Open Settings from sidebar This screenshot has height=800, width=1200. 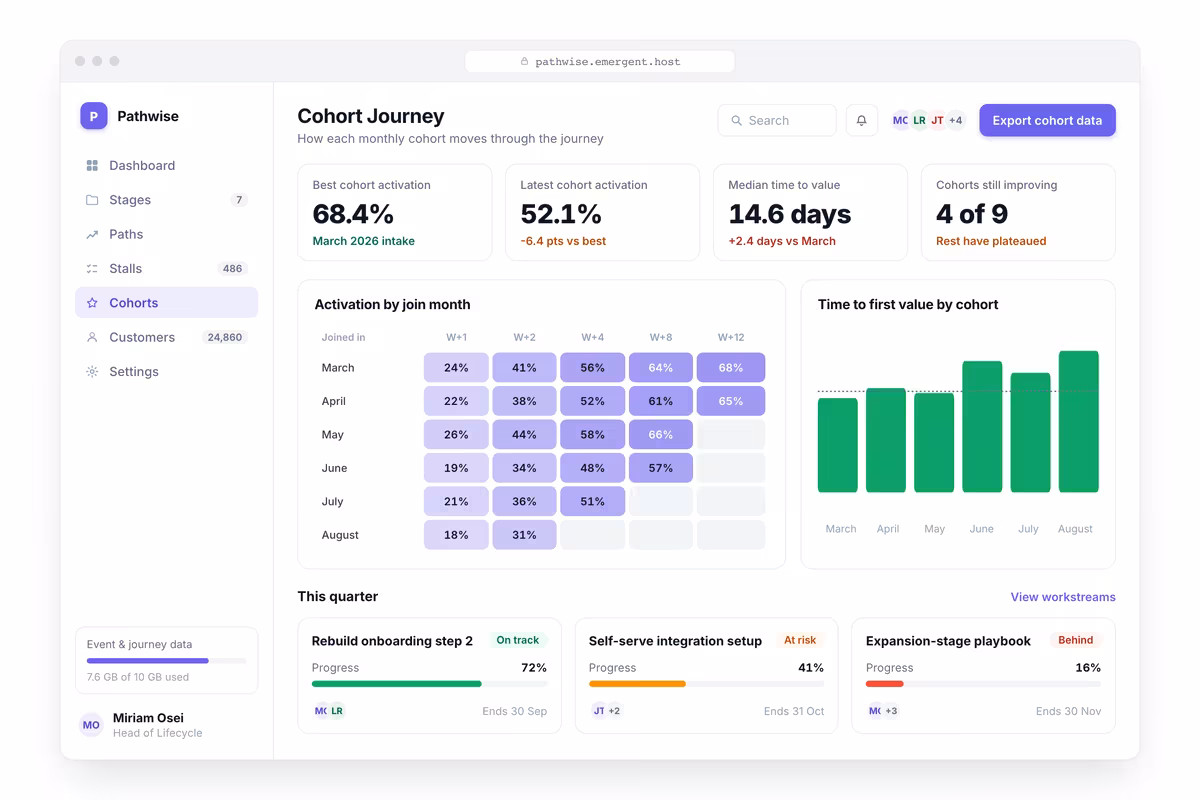pos(166,372)
